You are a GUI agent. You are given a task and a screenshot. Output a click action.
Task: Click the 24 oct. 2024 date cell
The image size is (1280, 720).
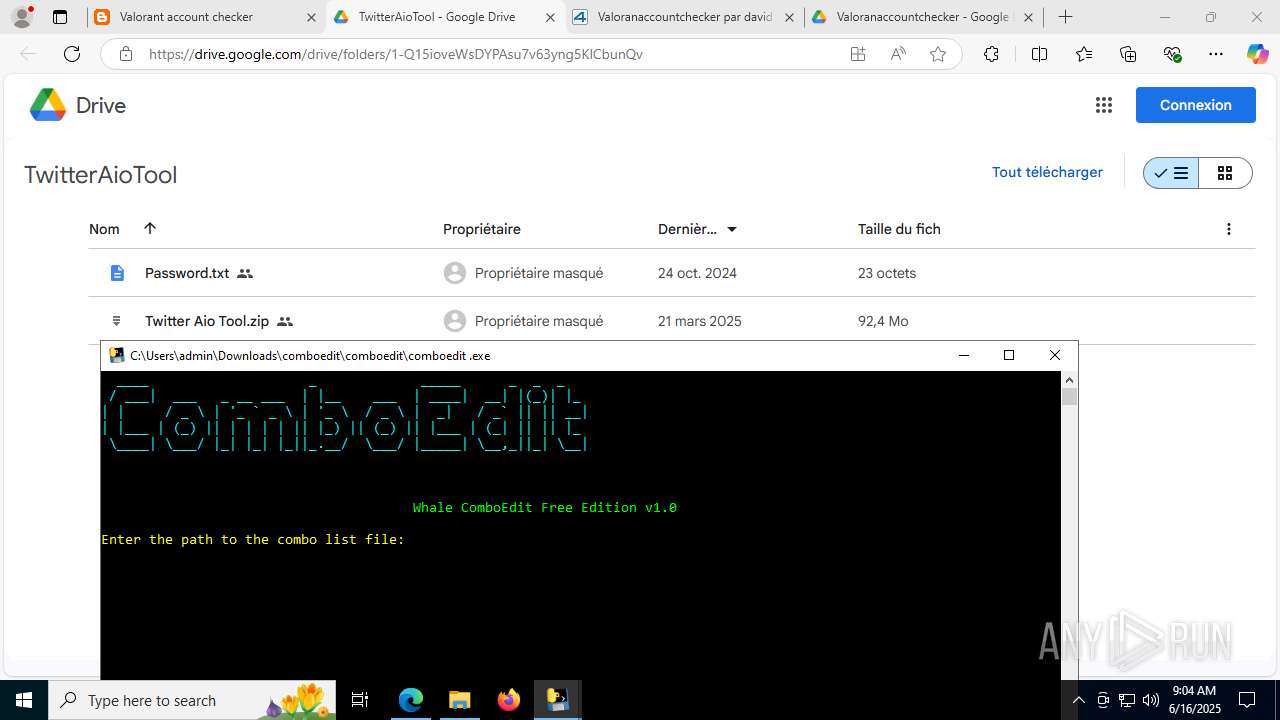click(697, 273)
